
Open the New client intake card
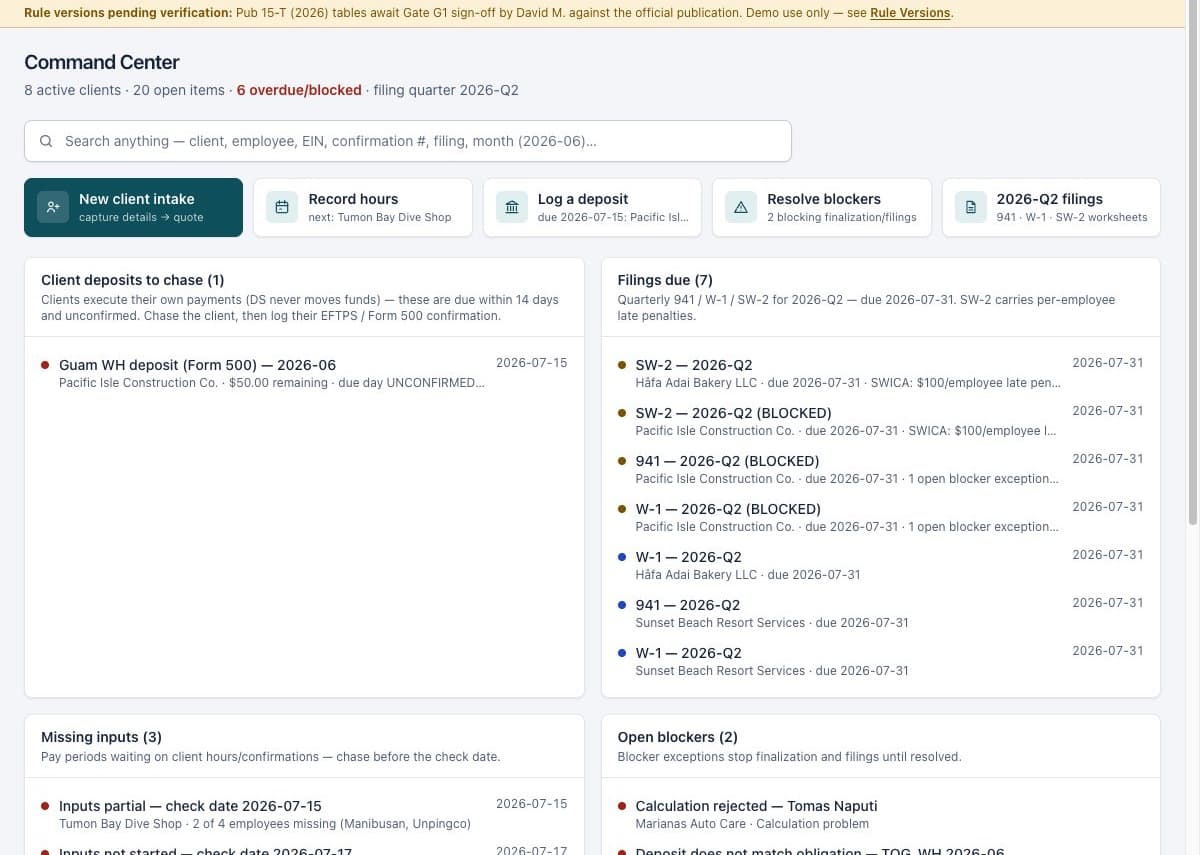pos(133,207)
